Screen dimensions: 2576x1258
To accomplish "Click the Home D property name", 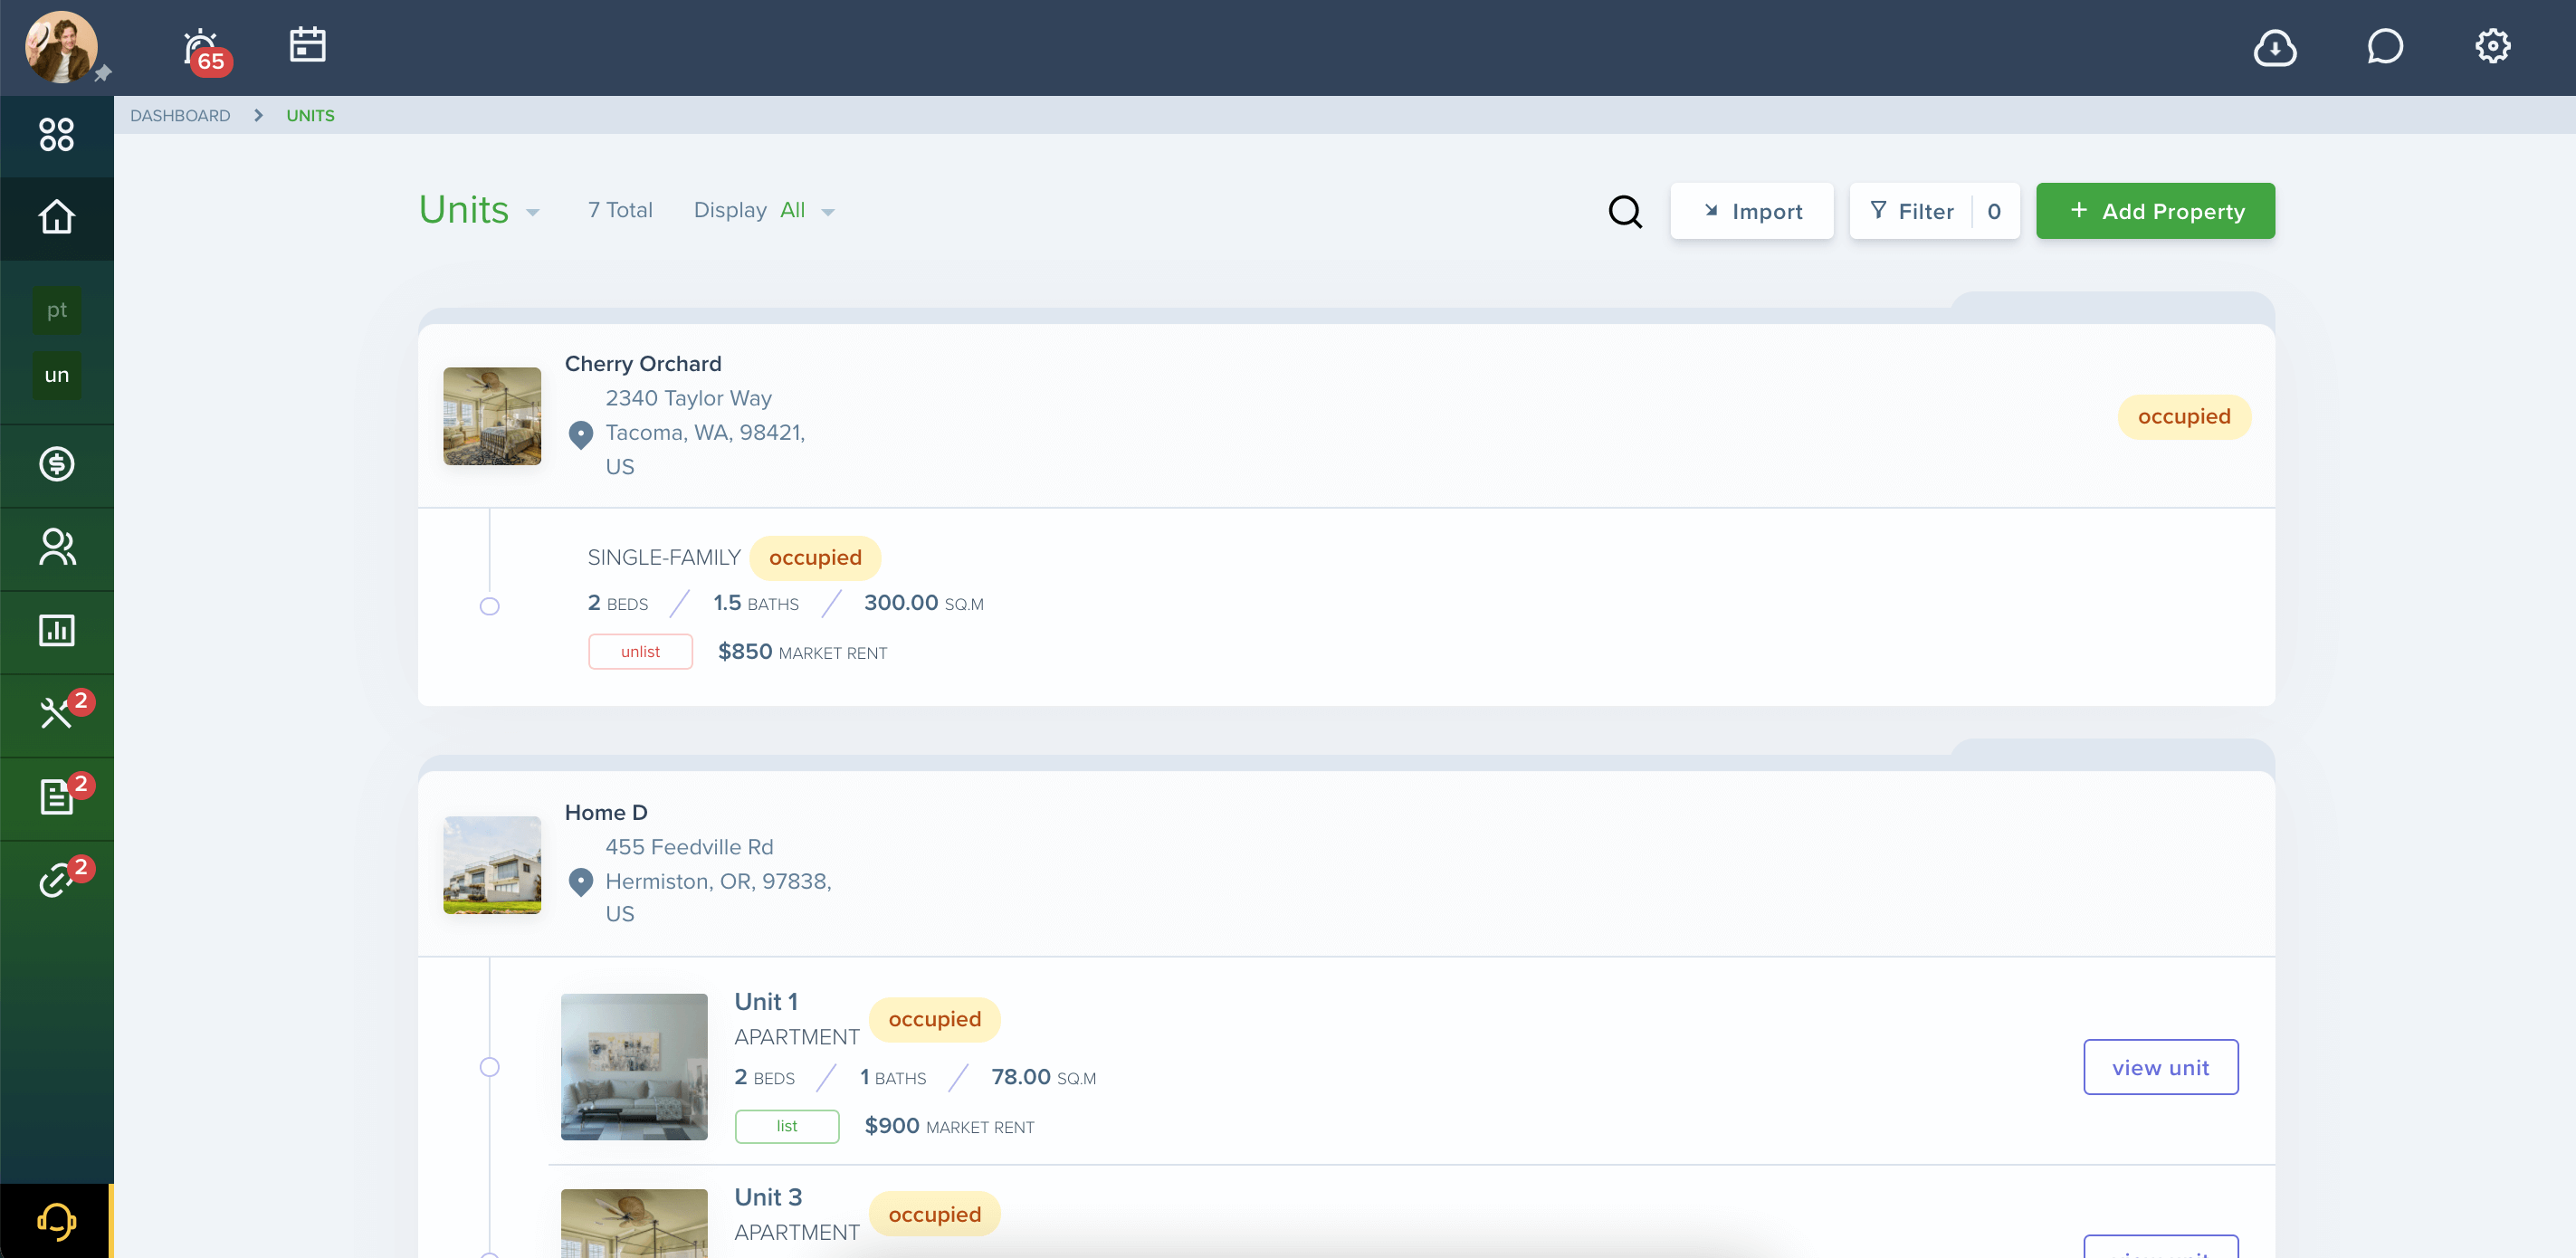I will [606, 813].
